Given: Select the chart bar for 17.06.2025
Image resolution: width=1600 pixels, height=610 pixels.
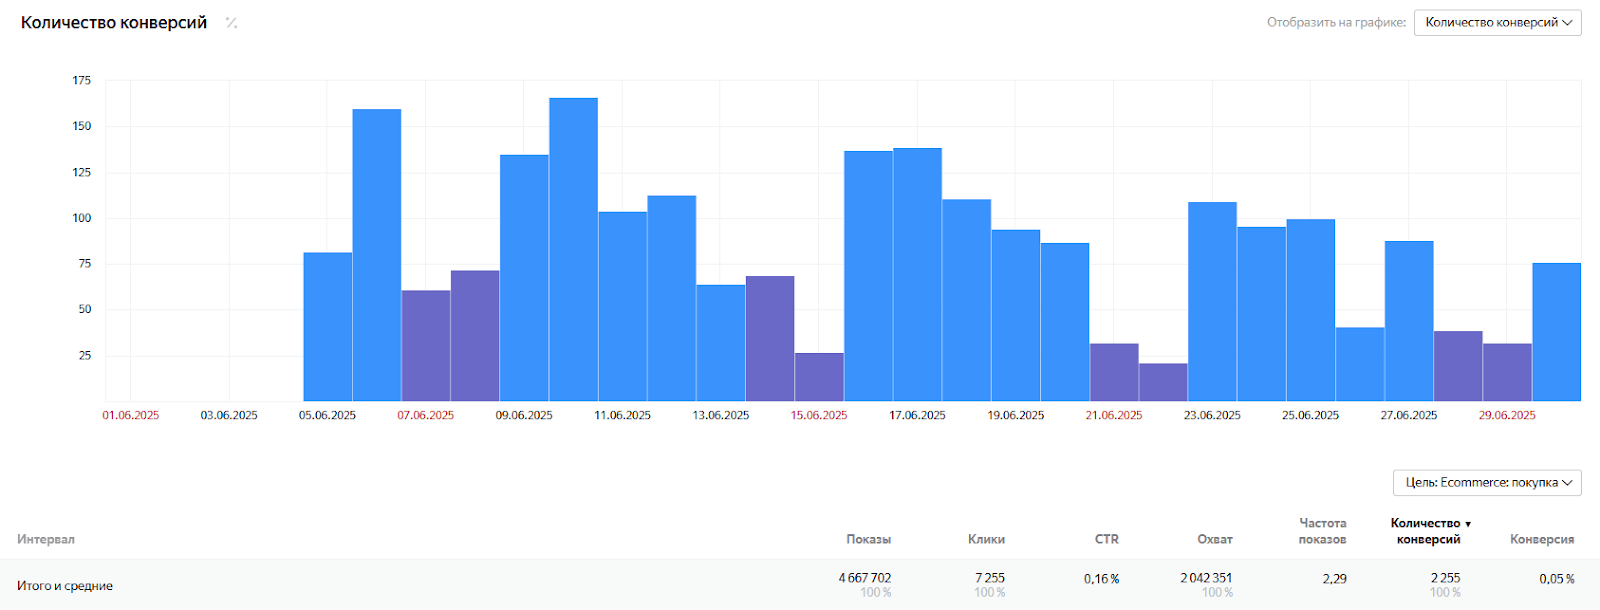Looking at the screenshot, I should pyautogui.click(x=918, y=275).
